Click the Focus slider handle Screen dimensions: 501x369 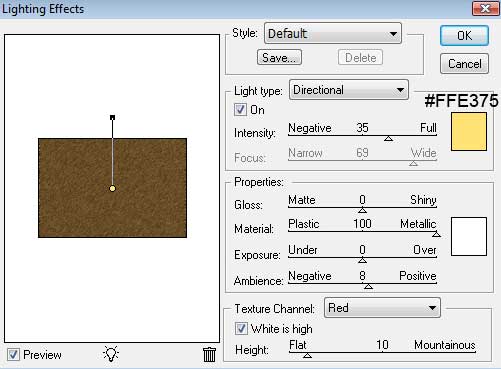[x=413, y=163]
